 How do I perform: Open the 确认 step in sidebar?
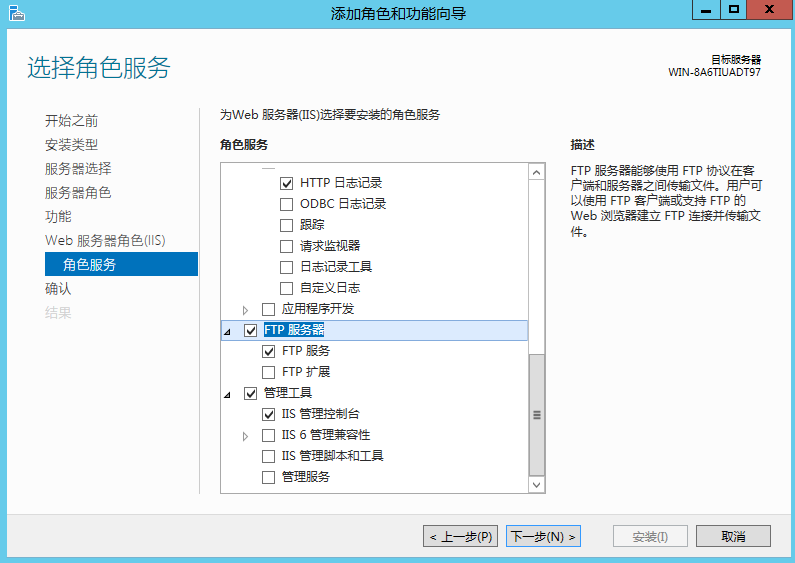[x=58, y=289]
